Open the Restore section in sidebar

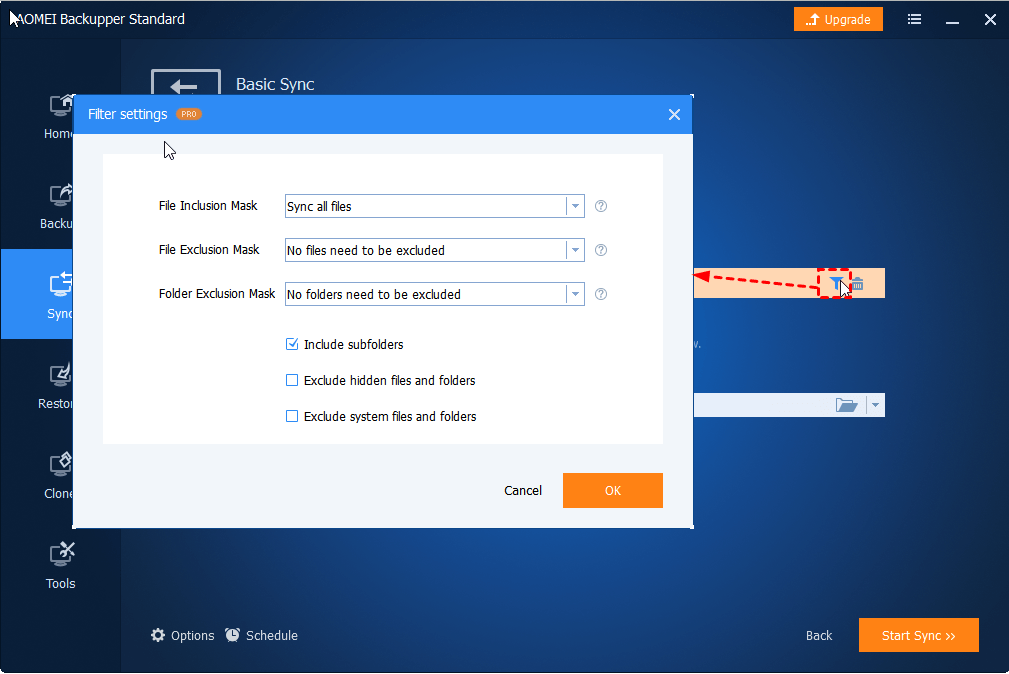coord(55,387)
